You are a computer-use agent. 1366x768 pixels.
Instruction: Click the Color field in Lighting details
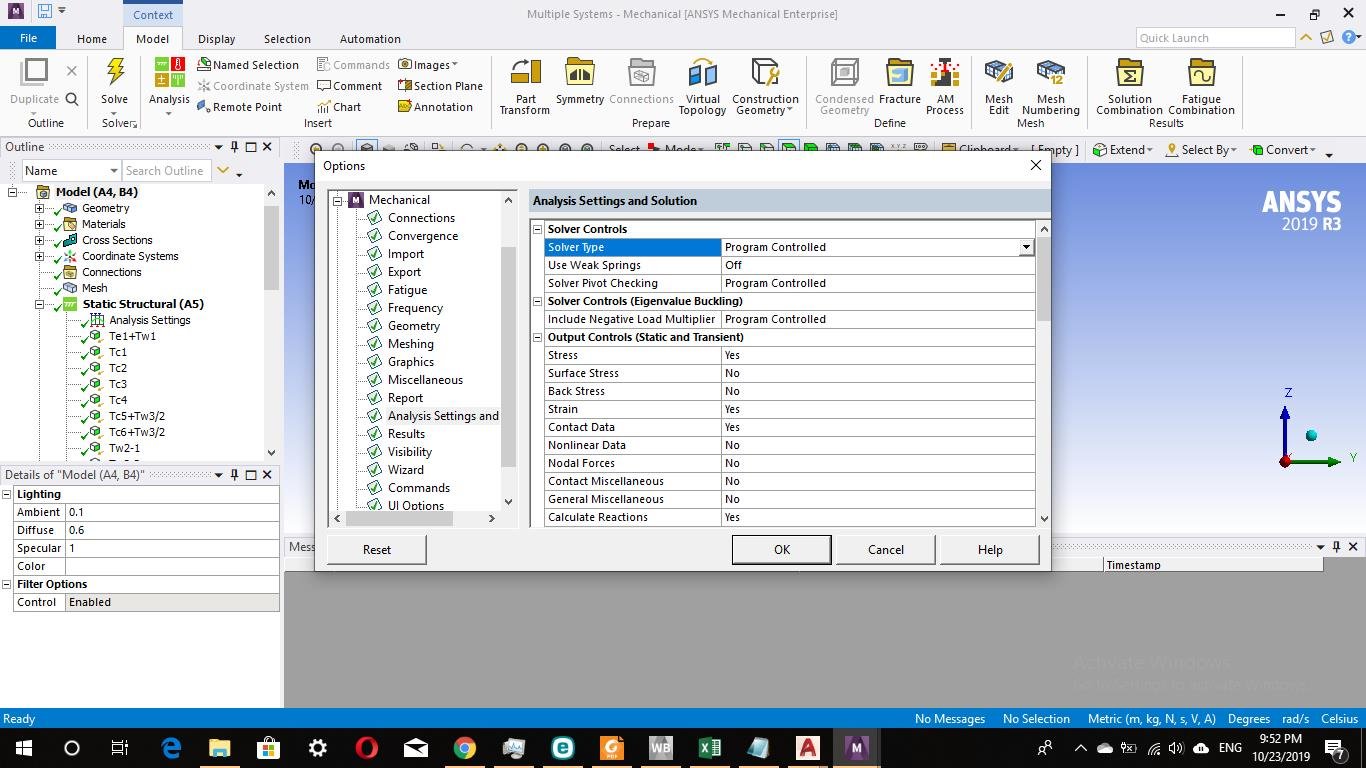coord(171,566)
